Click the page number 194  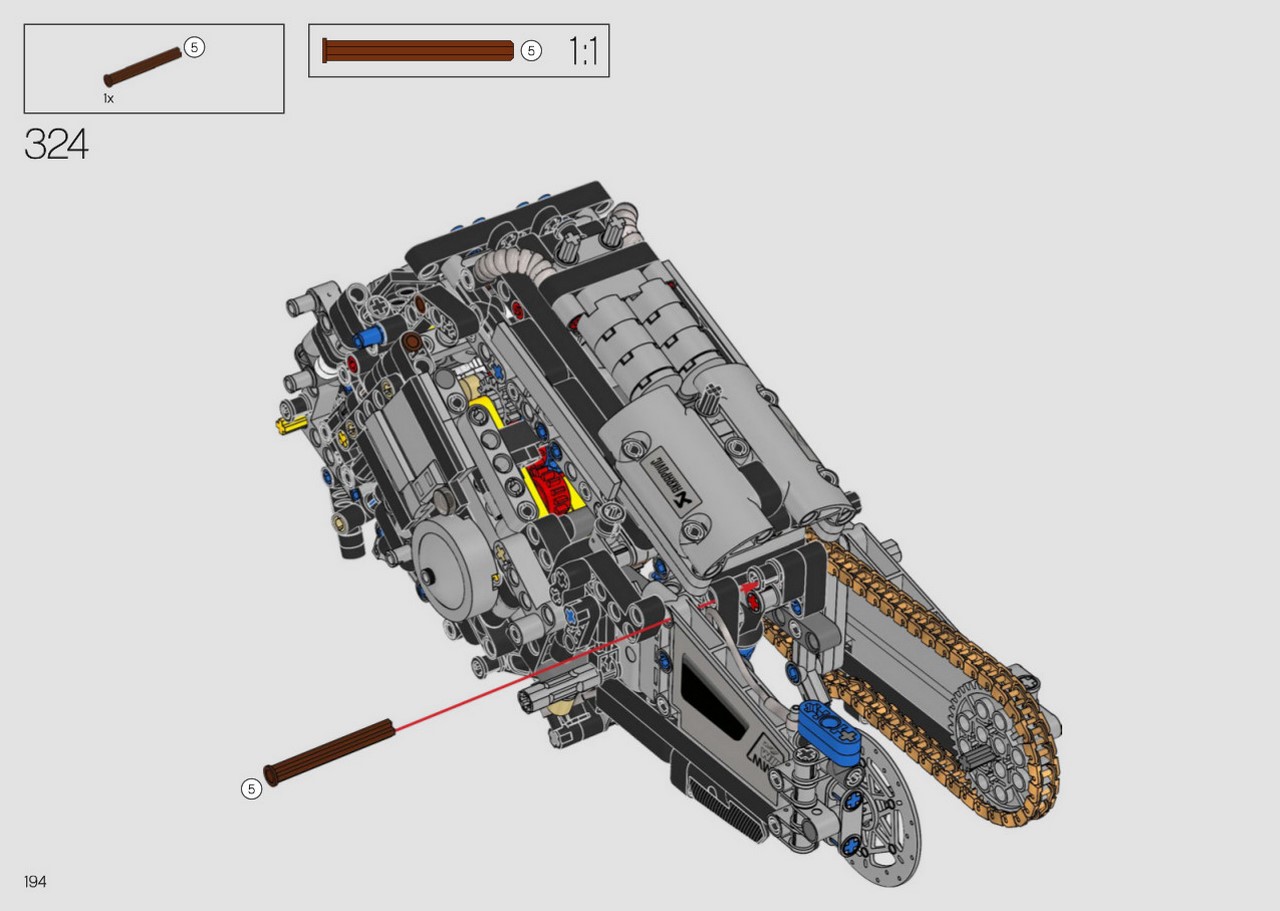coord(35,882)
